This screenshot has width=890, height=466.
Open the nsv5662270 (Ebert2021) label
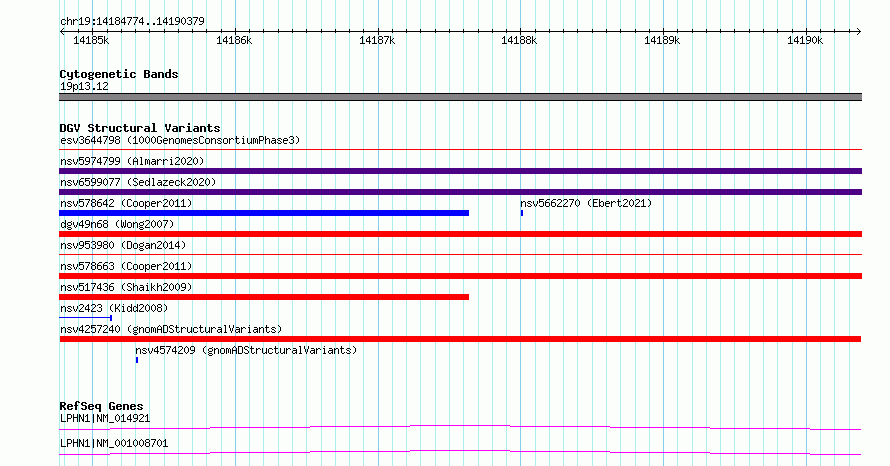click(586, 203)
